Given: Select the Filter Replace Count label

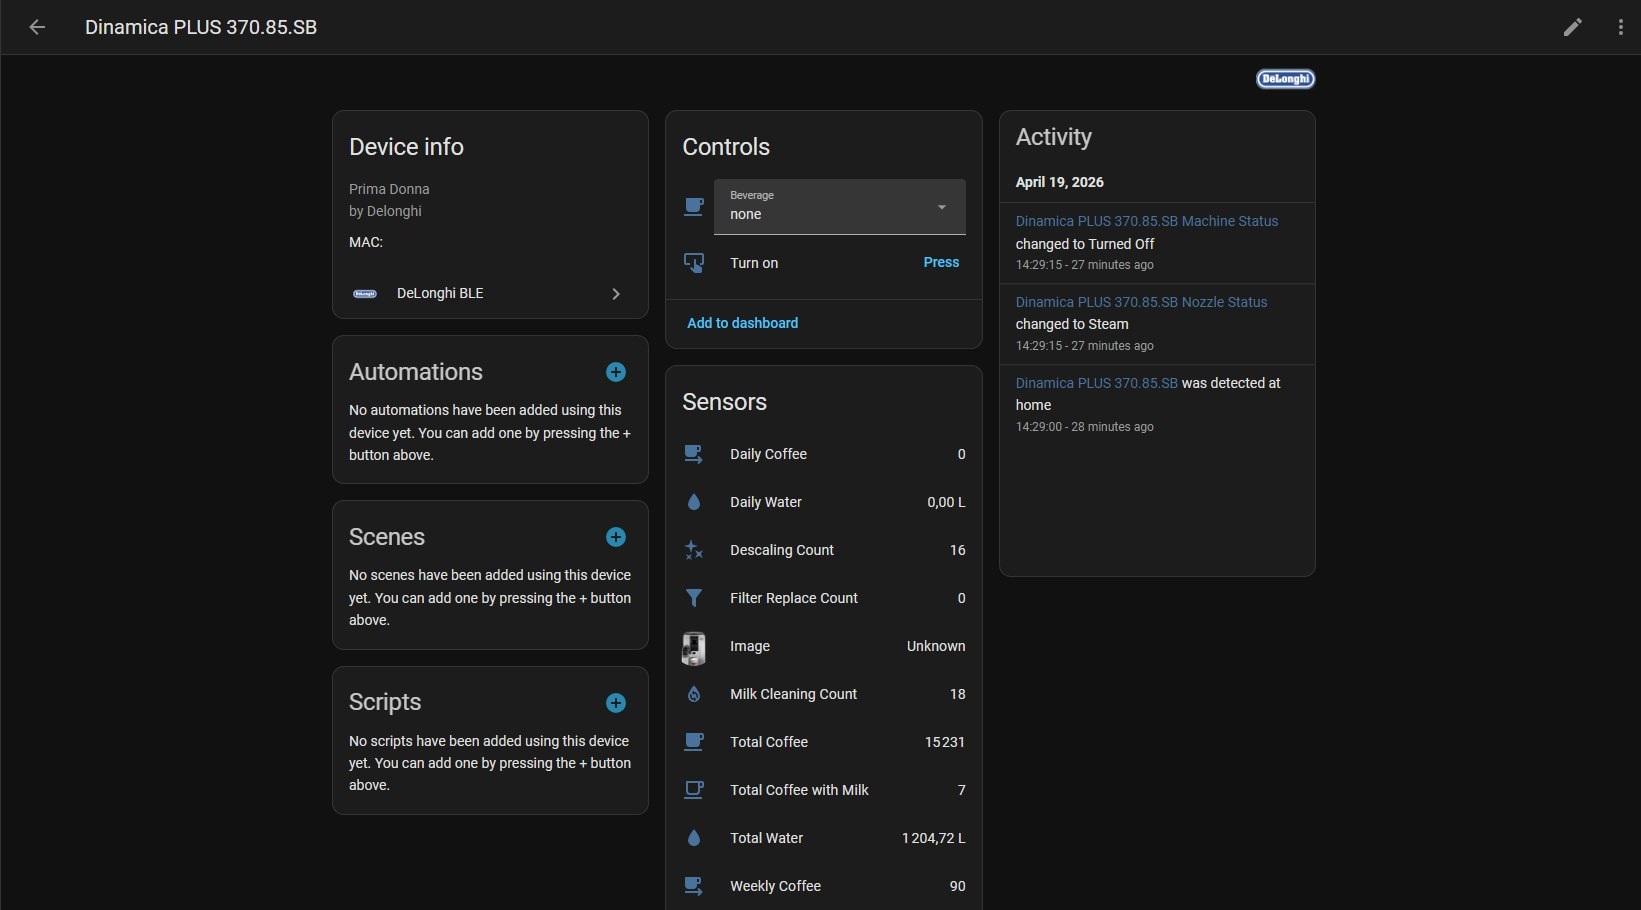Looking at the screenshot, I should click(794, 598).
